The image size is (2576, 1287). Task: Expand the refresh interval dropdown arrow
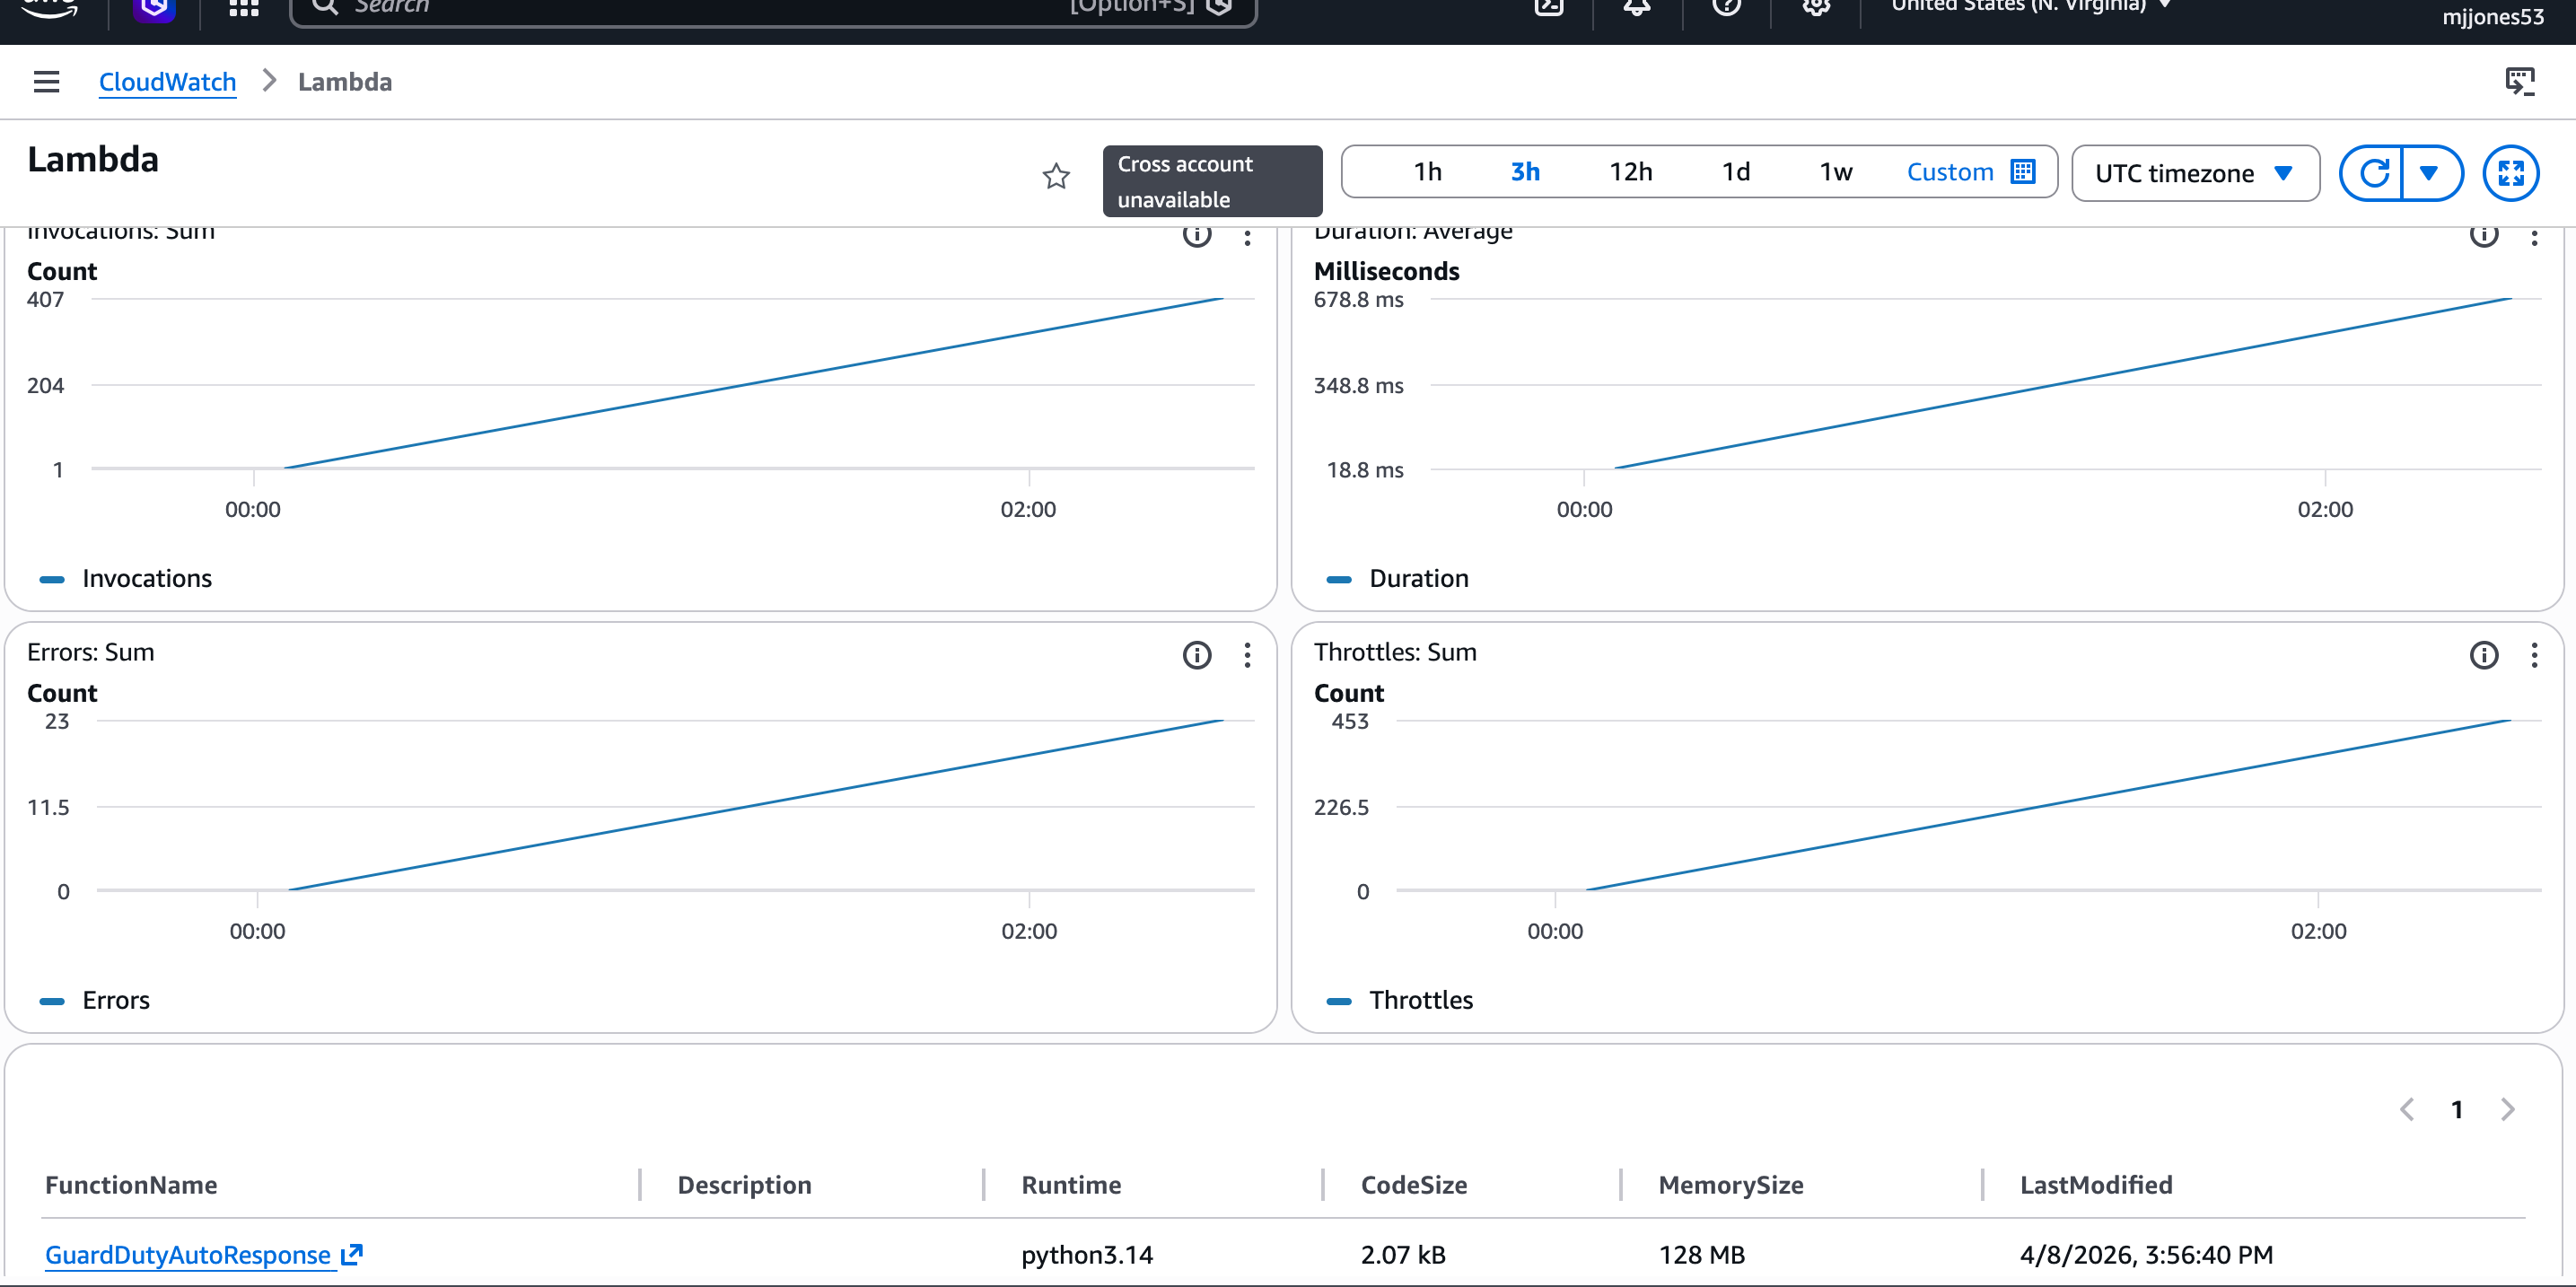click(2428, 173)
